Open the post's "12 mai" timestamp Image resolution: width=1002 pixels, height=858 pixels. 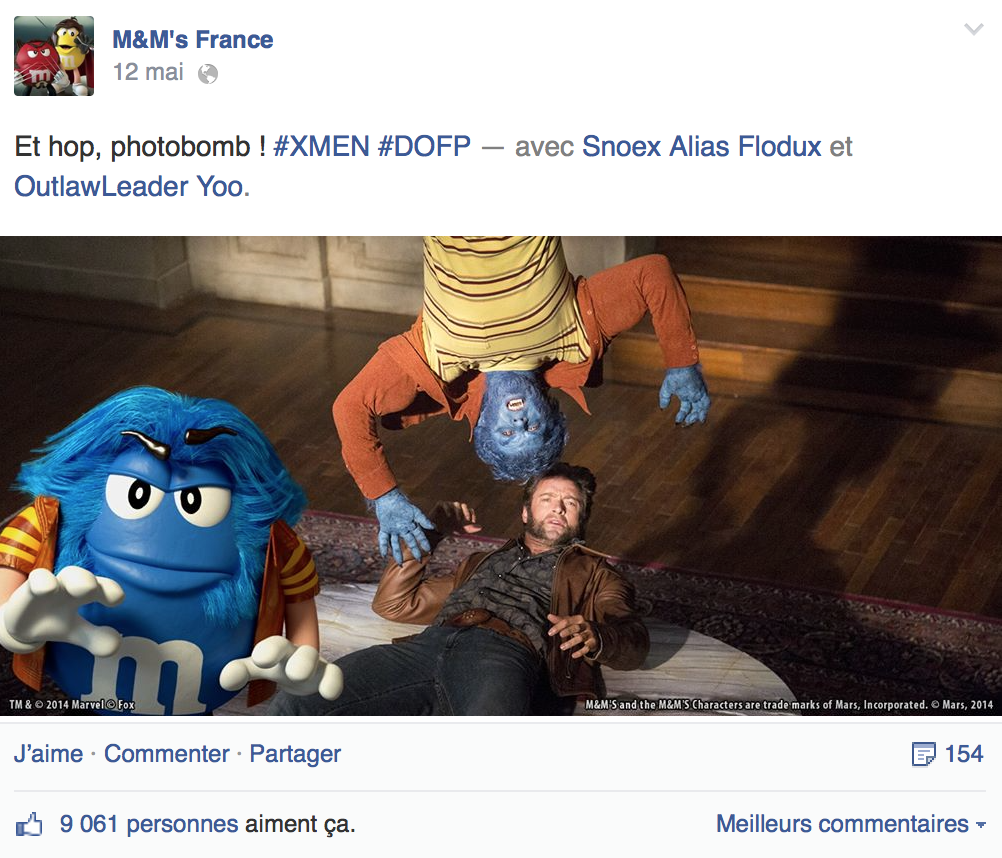coord(148,72)
